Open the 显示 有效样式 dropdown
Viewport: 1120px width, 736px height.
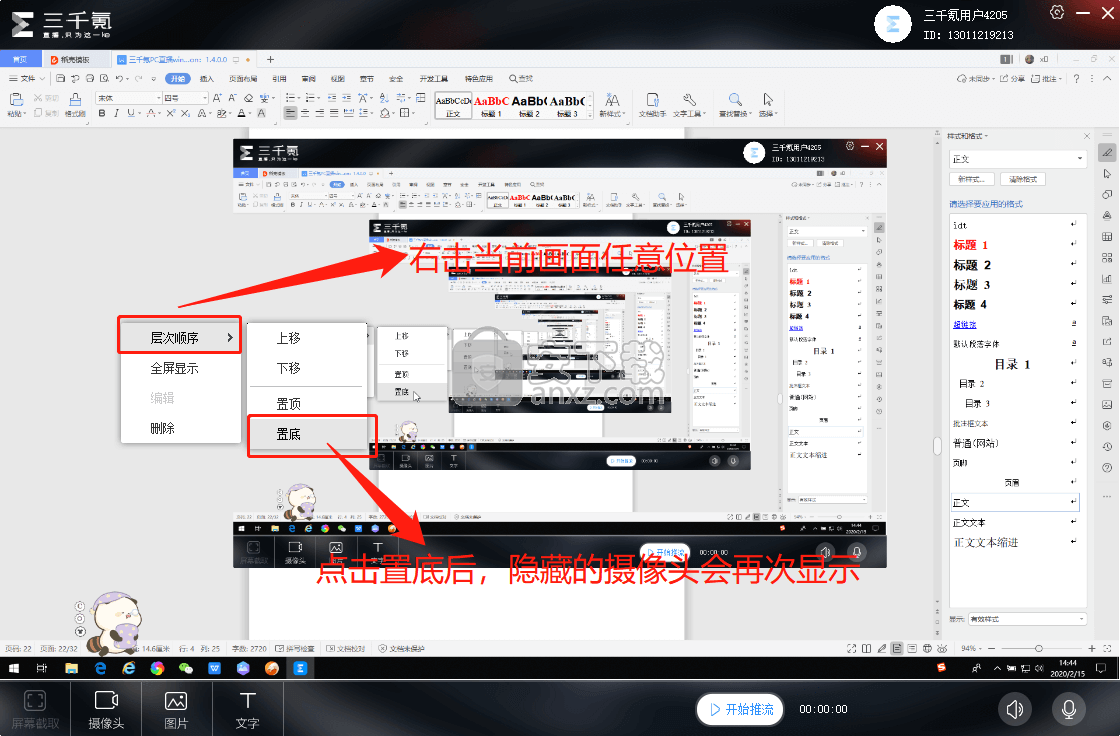[1027, 619]
